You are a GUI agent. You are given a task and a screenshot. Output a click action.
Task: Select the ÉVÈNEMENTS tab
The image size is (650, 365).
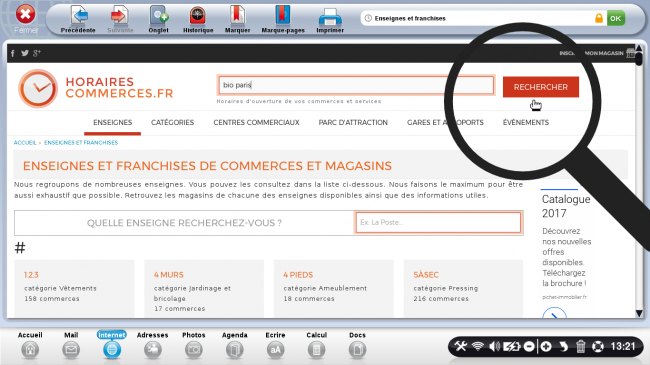[526, 122]
